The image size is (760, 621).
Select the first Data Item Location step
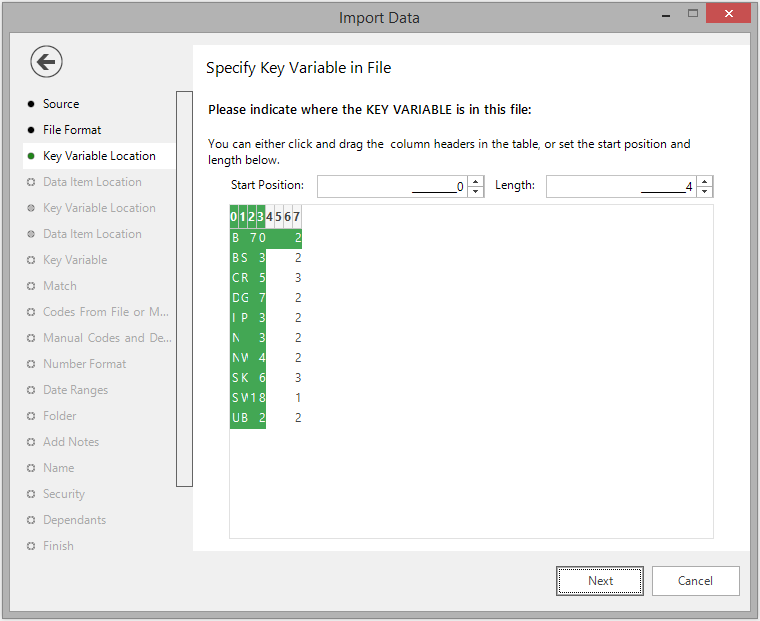92,182
